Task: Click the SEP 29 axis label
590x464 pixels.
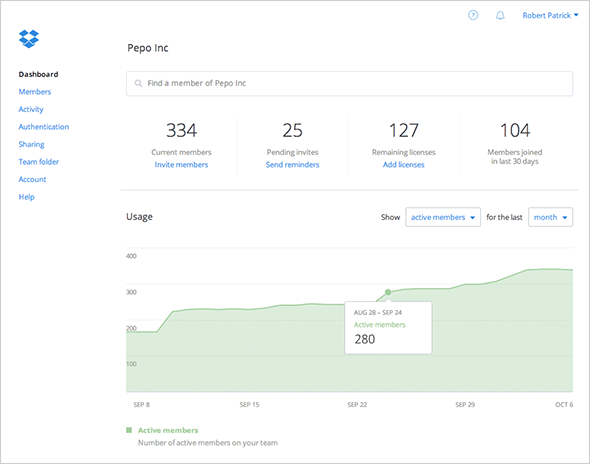Action: 465,405
